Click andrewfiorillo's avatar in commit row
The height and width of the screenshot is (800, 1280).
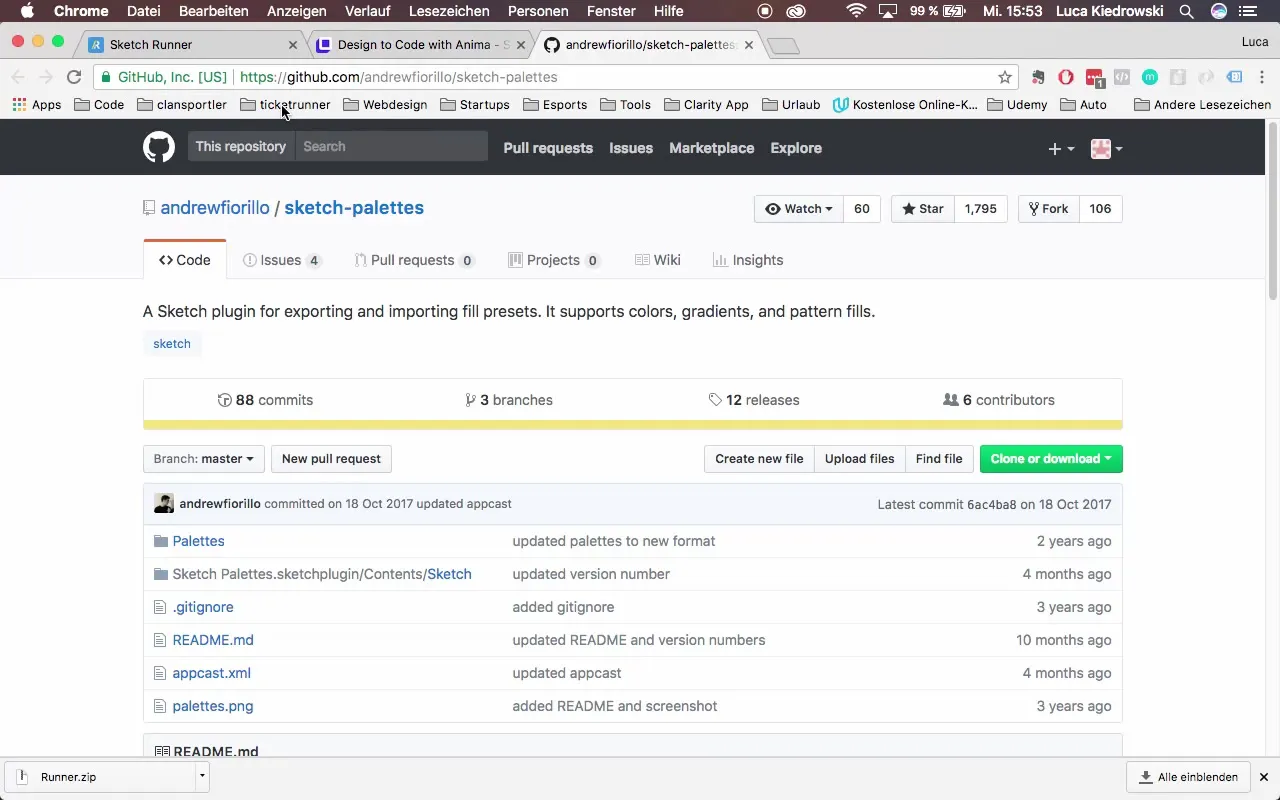(x=164, y=504)
